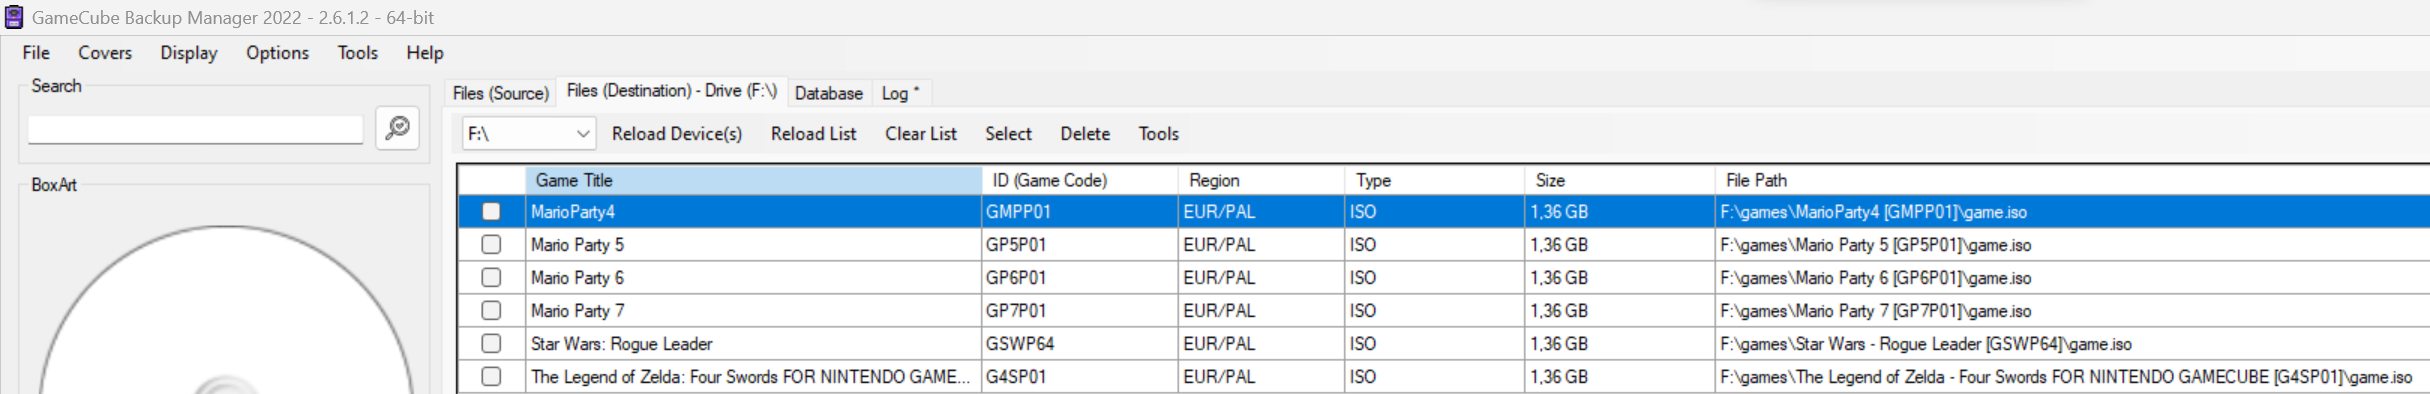This screenshot has height=394, width=2430.
Task: Click game code GP7P01
Action: pyautogui.click(x=1016, y=311)
